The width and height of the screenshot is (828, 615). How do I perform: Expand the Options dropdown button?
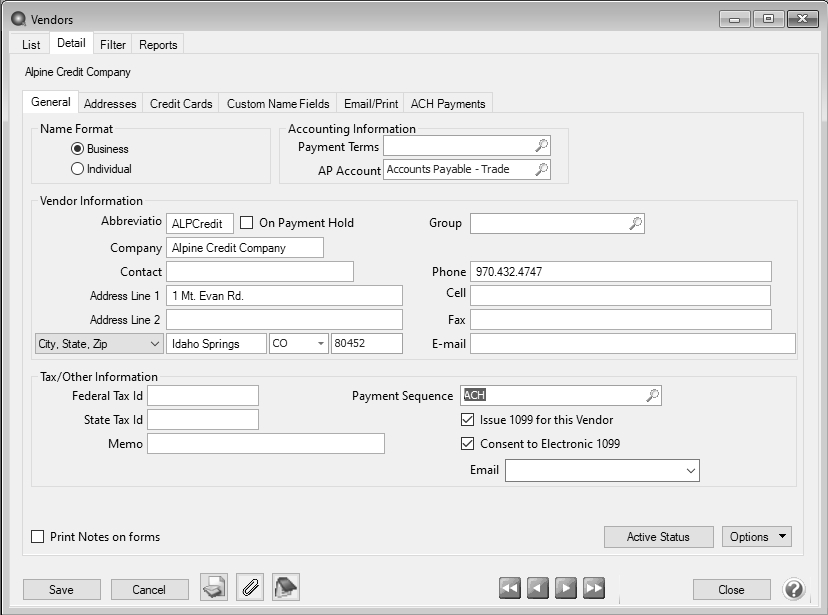click(757, 537)
